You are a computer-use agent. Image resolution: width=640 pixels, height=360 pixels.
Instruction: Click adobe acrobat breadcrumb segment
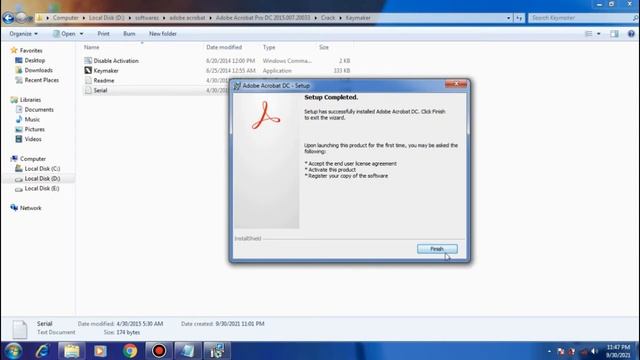(187, 18)
